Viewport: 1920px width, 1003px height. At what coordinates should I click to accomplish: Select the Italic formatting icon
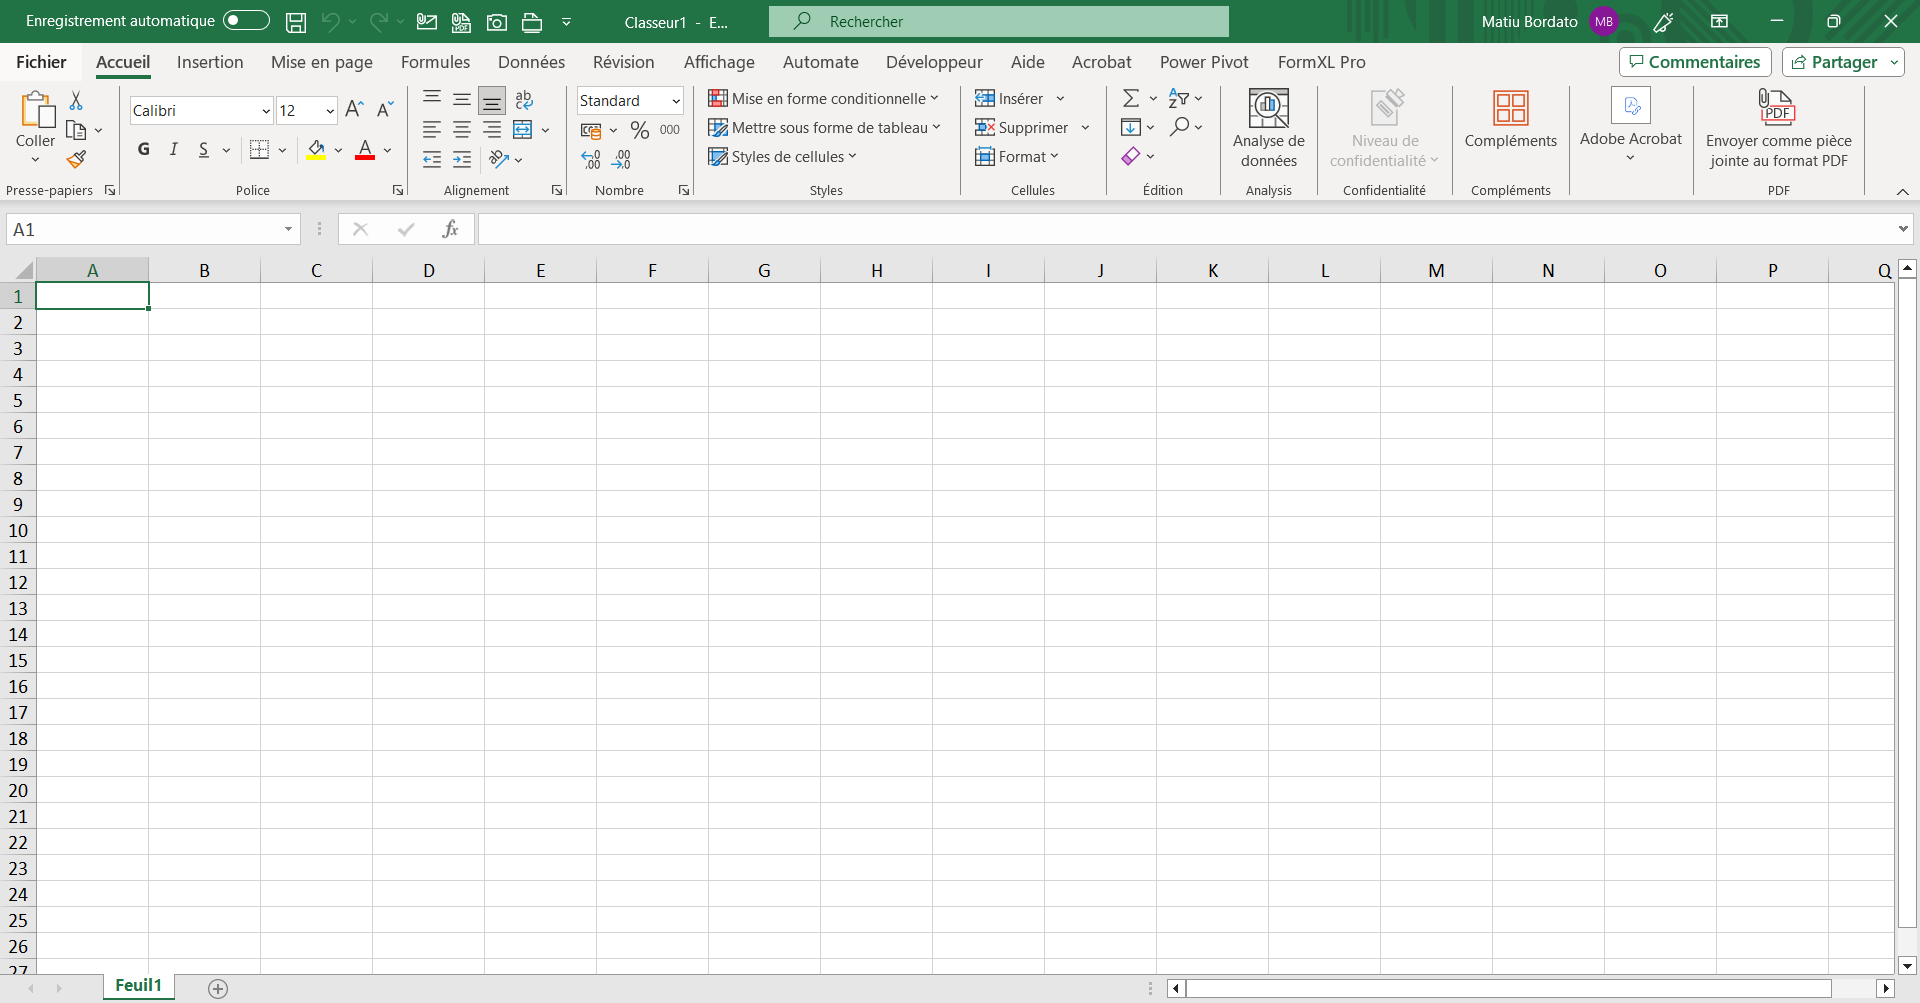pos(173,149)
